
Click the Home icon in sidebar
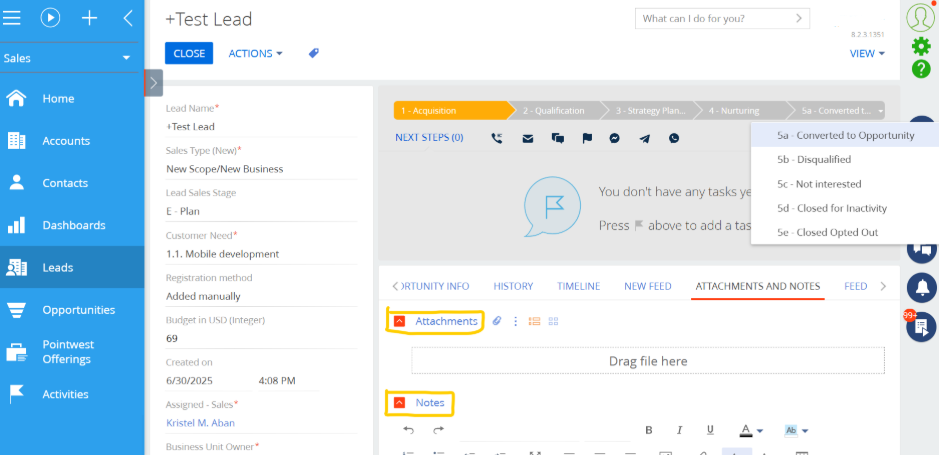(16, 99)
